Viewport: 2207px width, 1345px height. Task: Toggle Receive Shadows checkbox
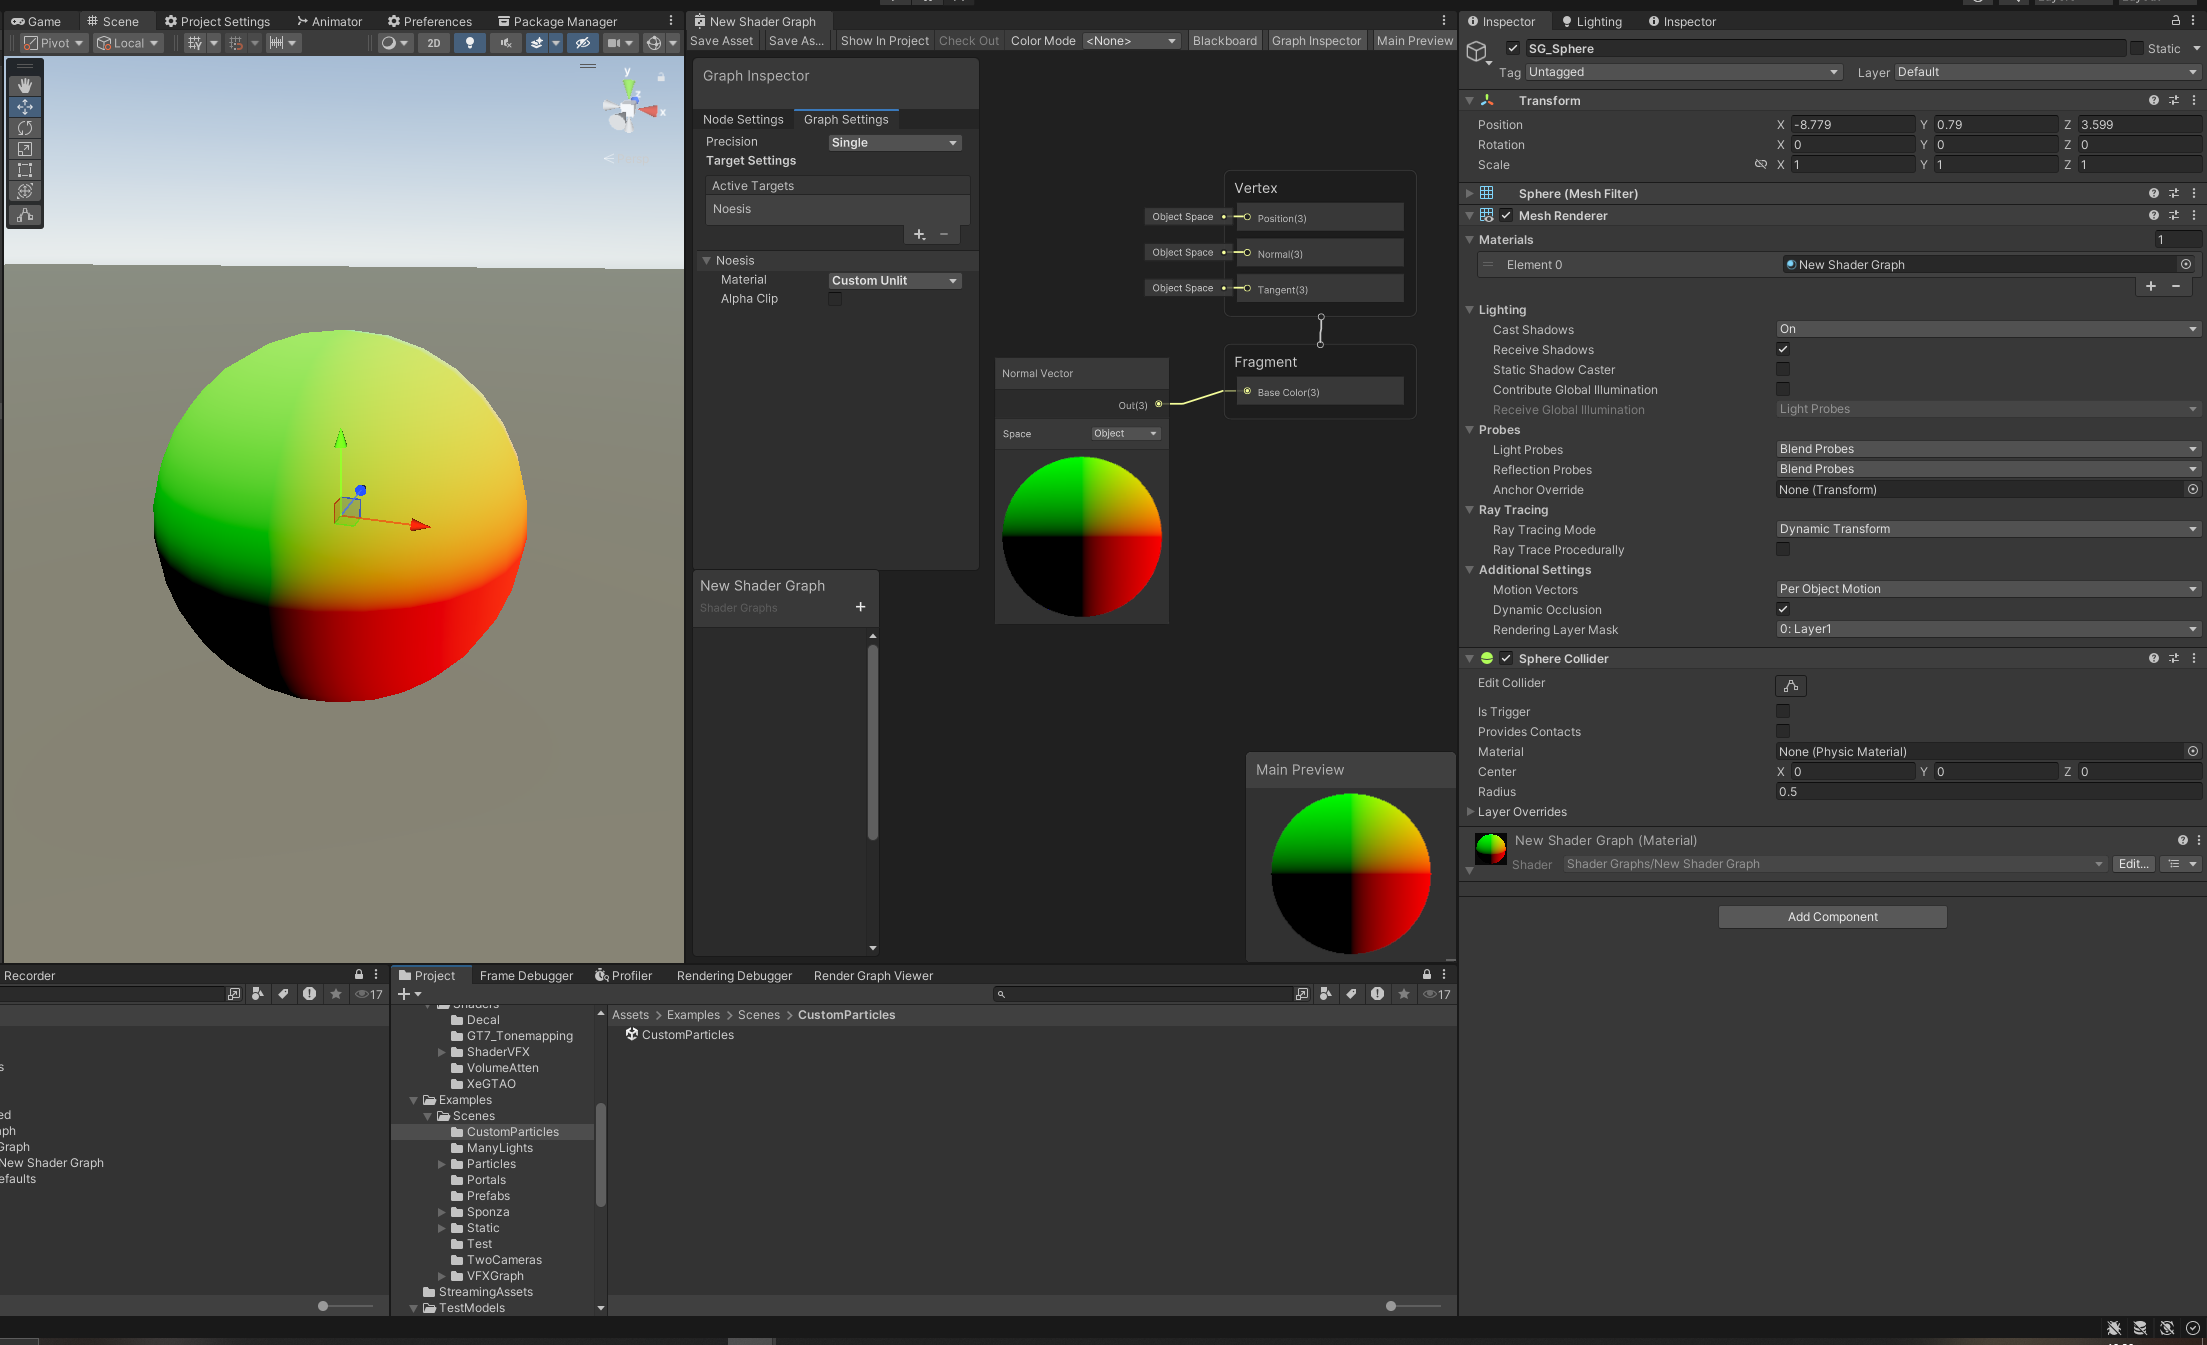click(x=1783, y=349)
